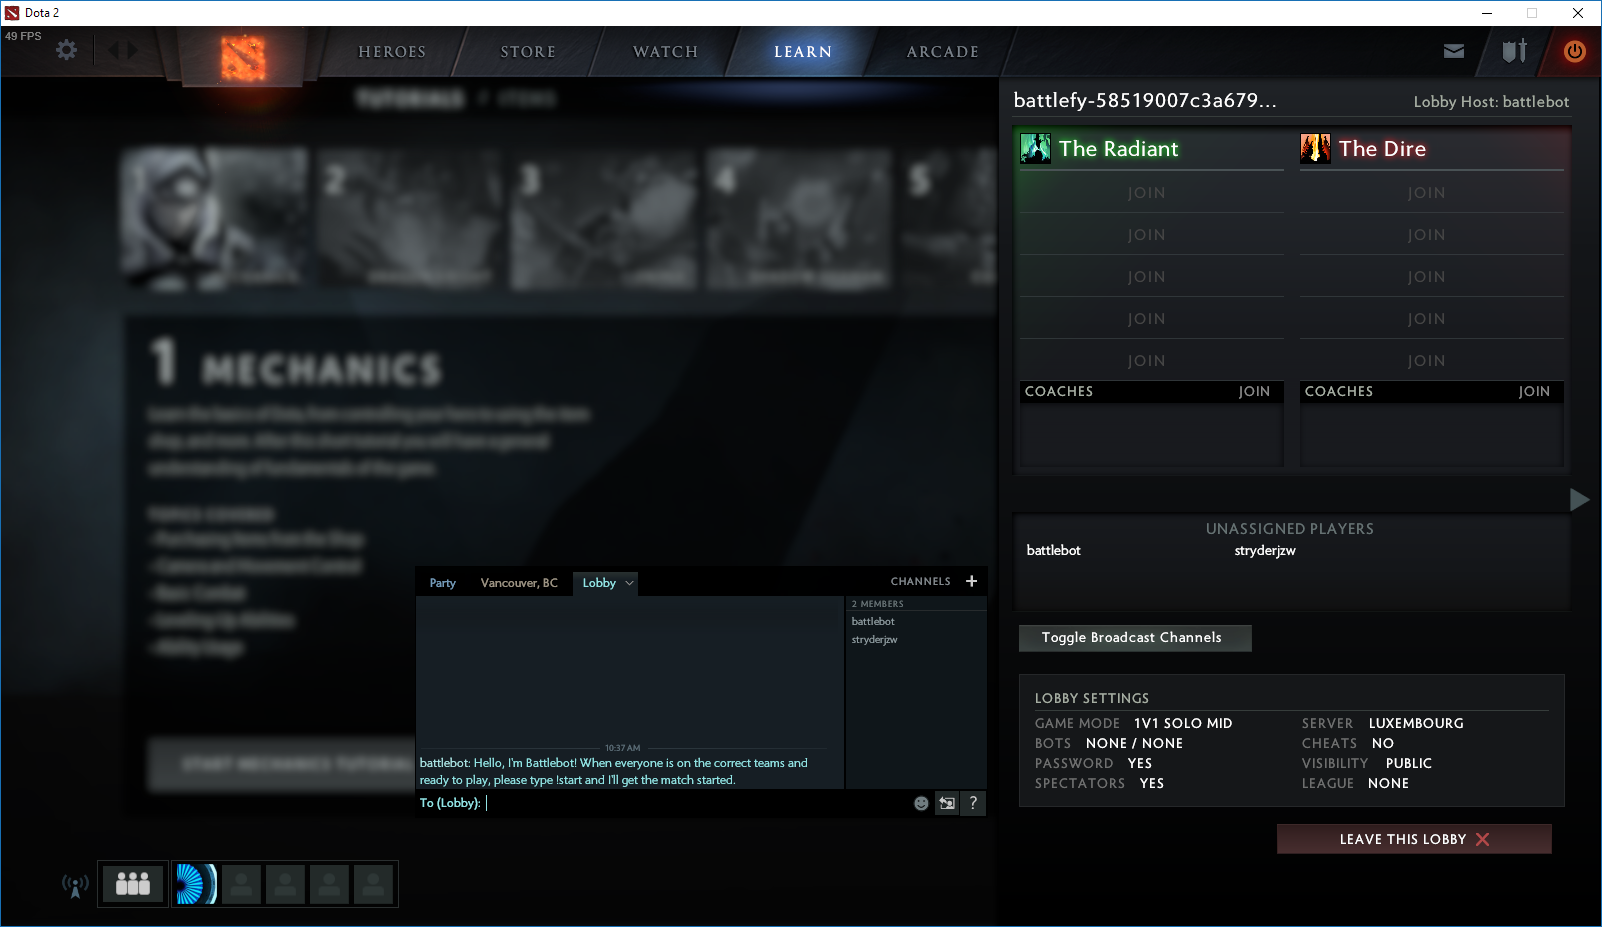Invite to the first empty party slot
This screenshot has width=1602, height=927.
(x=241, y=884)
